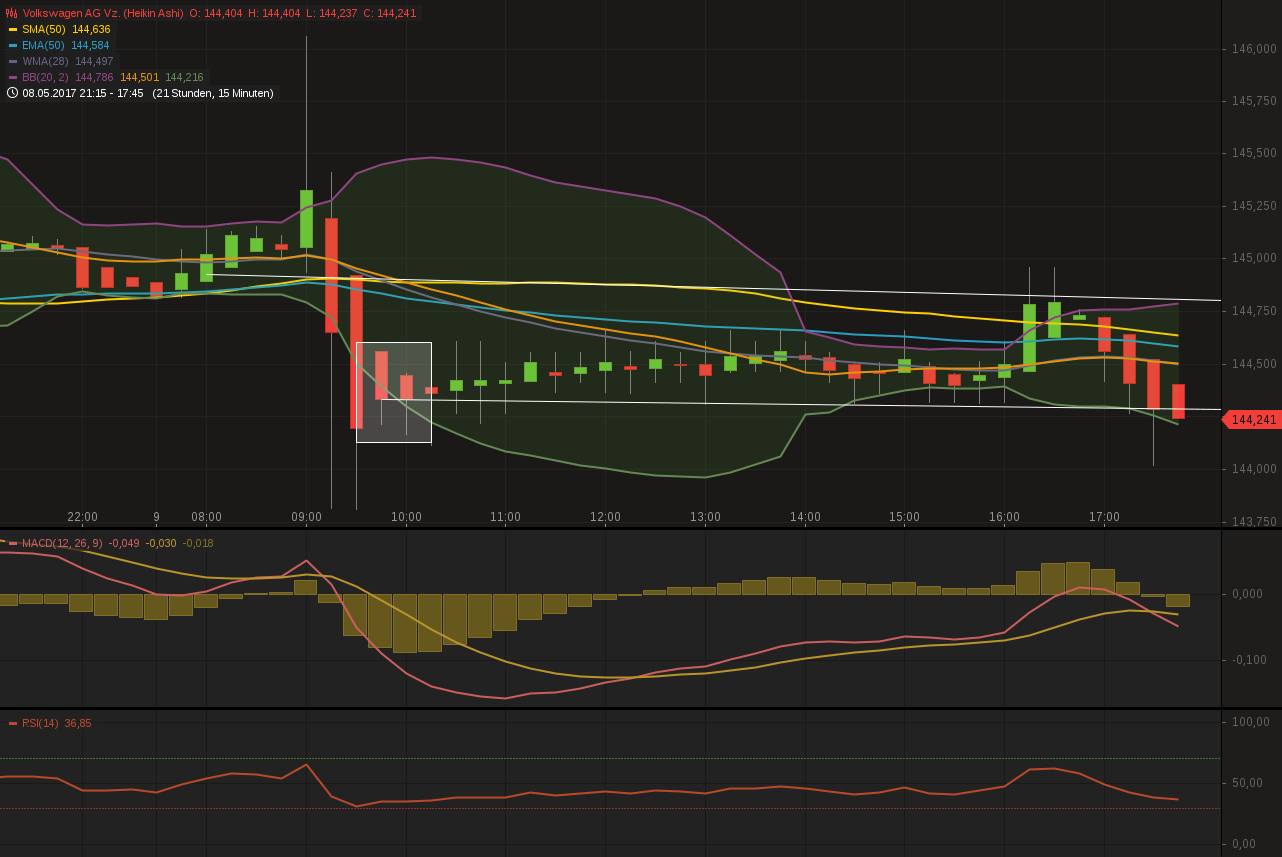The image size is (1282, 857).
Task: Click the gray WMA(28) color swatch
Action: [x=13, y=61]
